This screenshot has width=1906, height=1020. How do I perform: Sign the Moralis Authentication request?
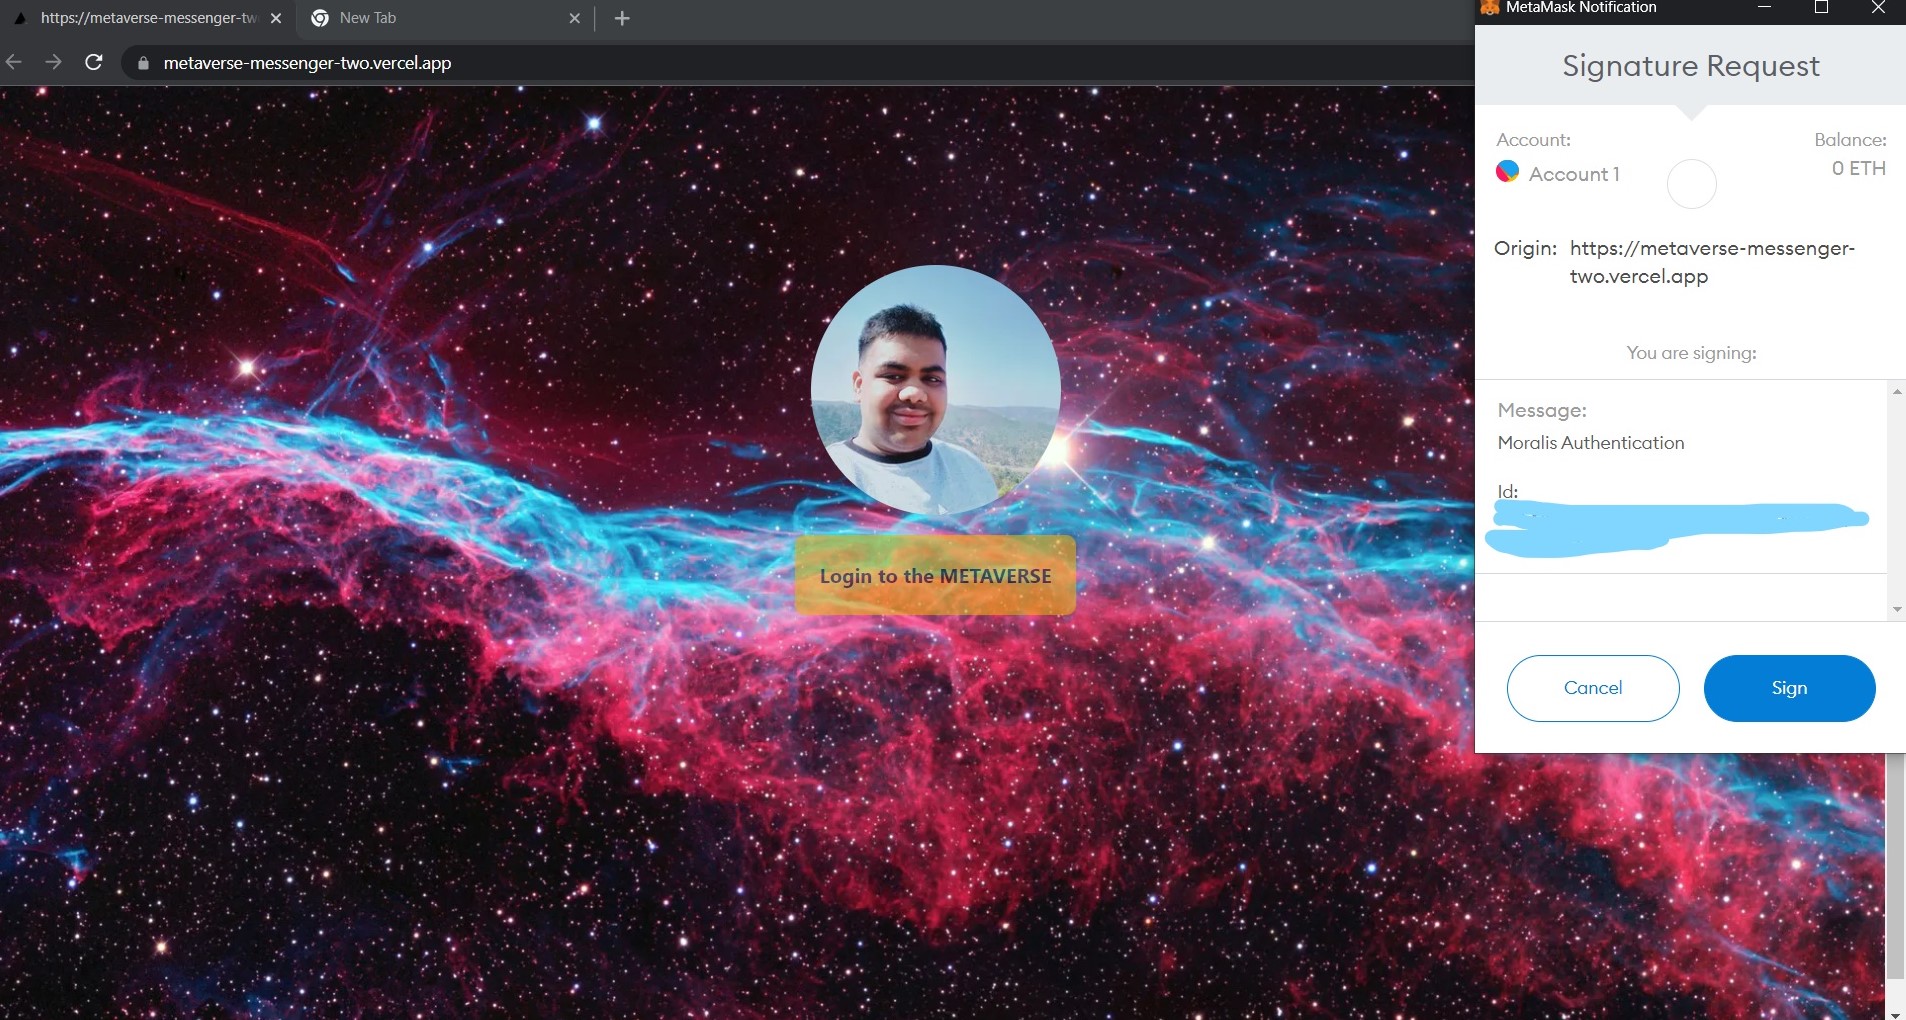coord(1788,687)
